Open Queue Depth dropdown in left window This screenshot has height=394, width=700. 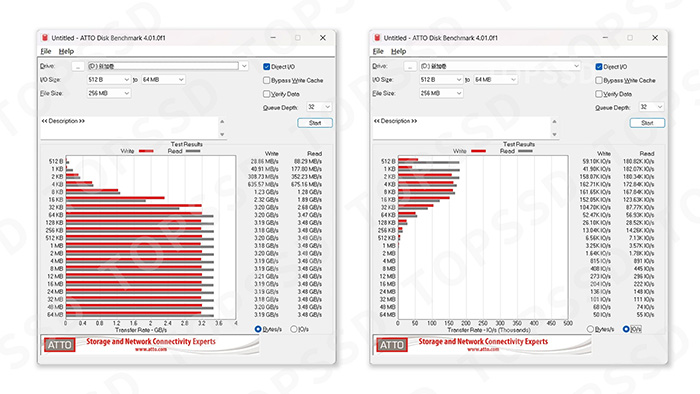click(x=319, y=107)
